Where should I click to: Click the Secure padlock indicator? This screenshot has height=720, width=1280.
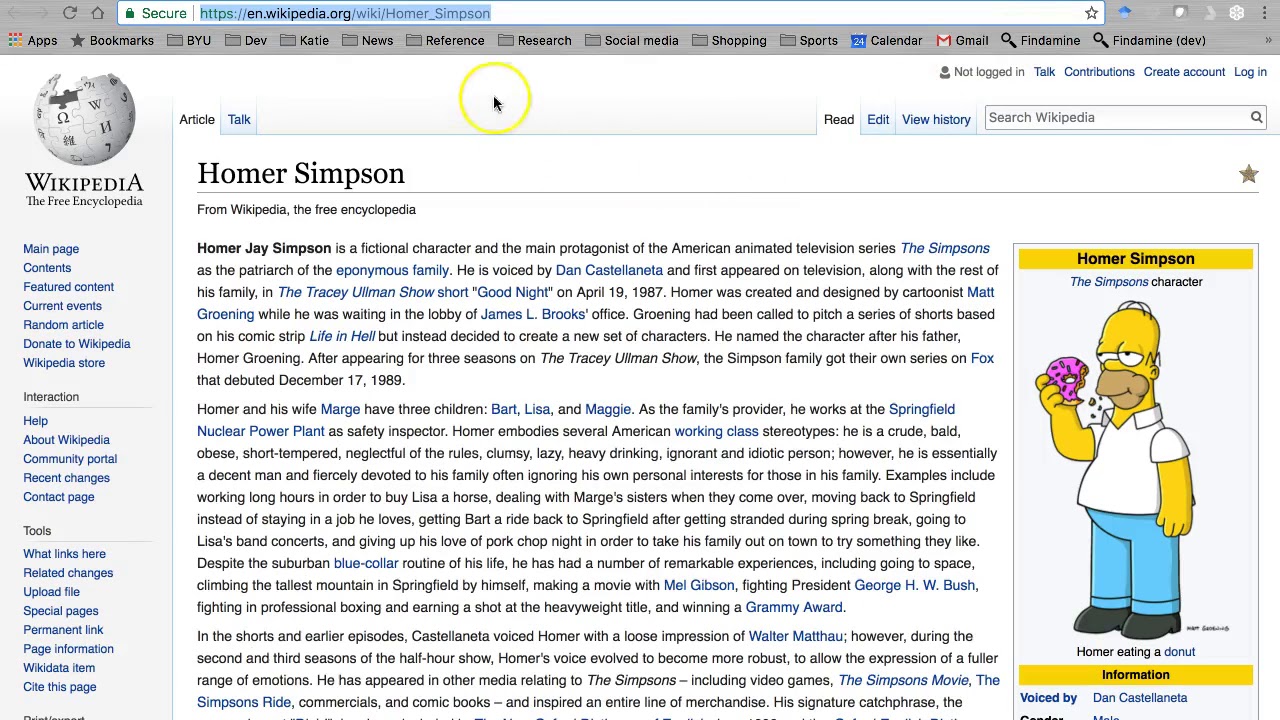coord(154,13)
